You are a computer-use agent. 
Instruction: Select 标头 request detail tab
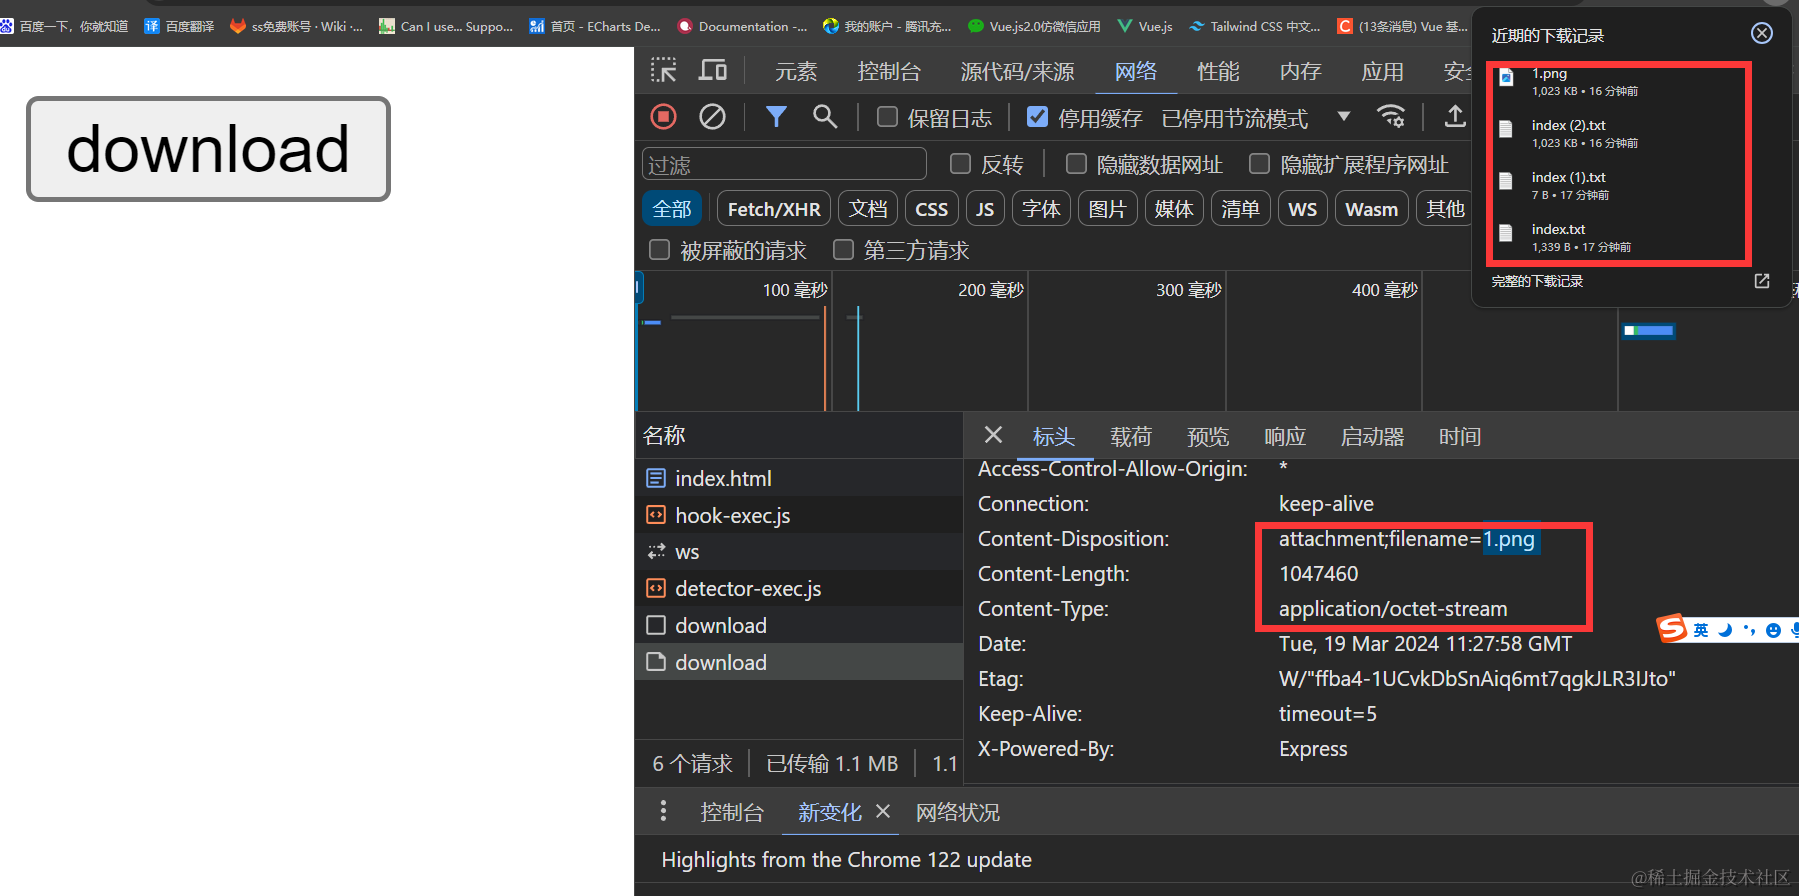(x=1054, y=436)
